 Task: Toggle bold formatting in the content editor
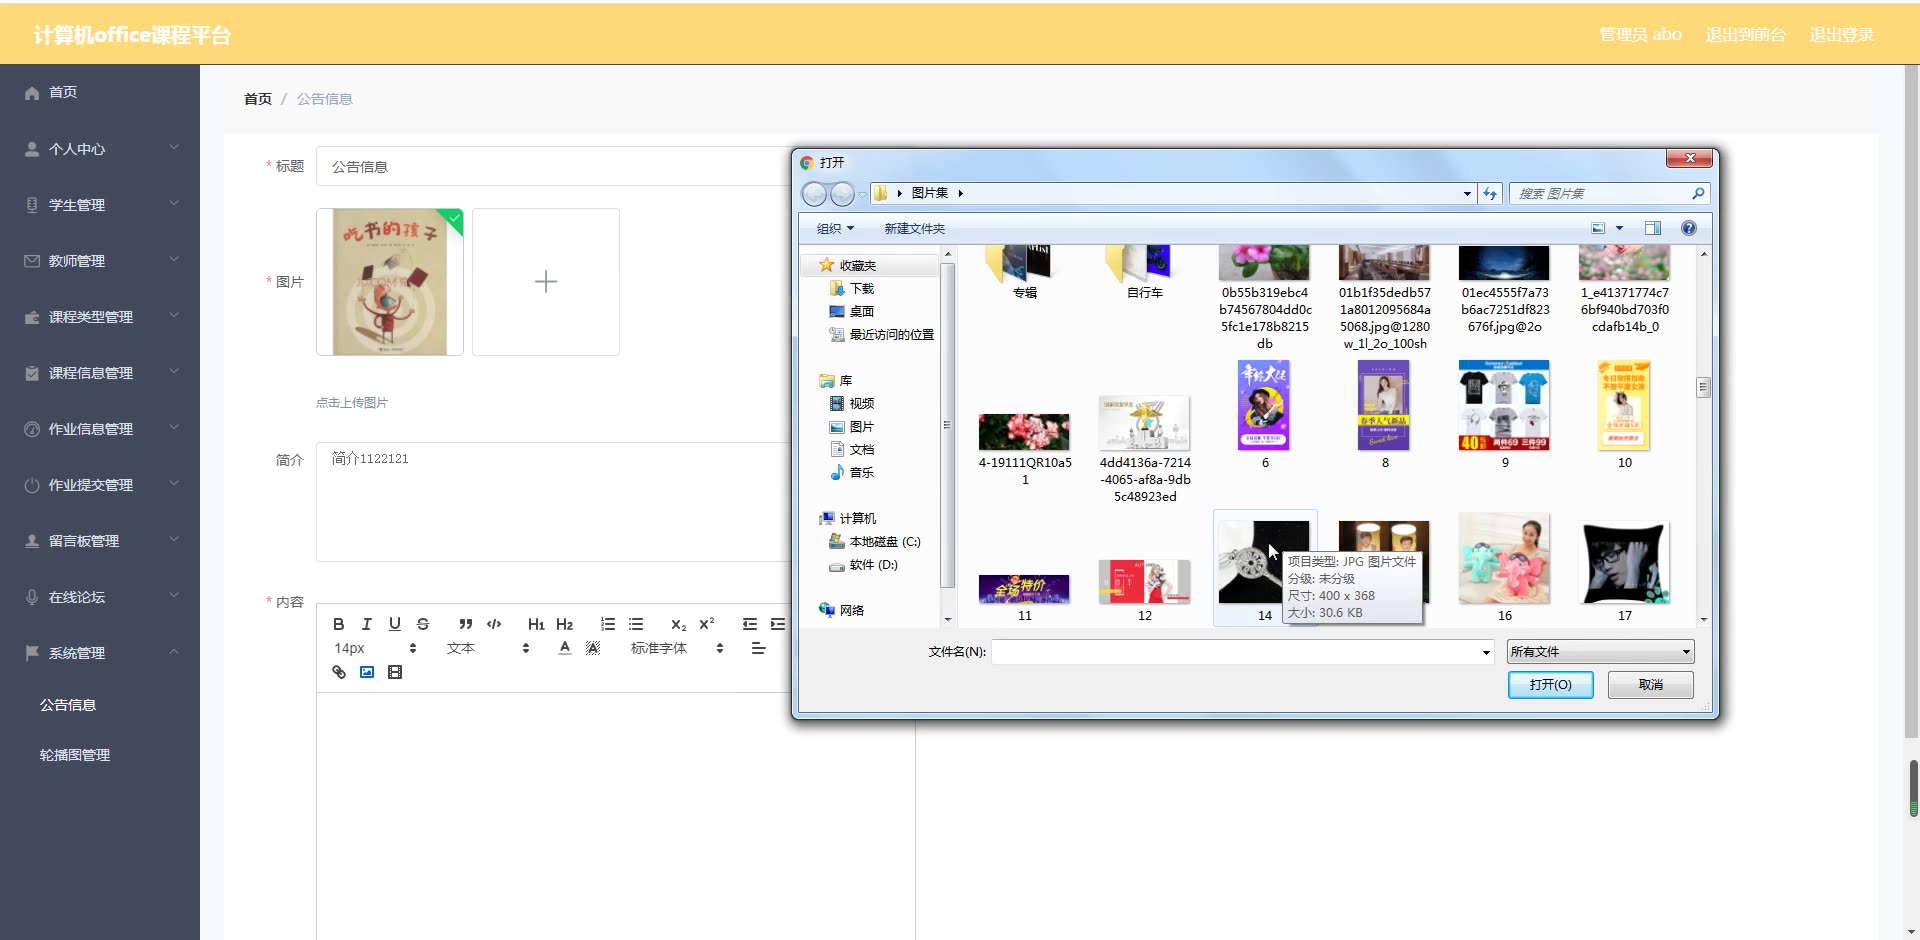tap(338, 624)
